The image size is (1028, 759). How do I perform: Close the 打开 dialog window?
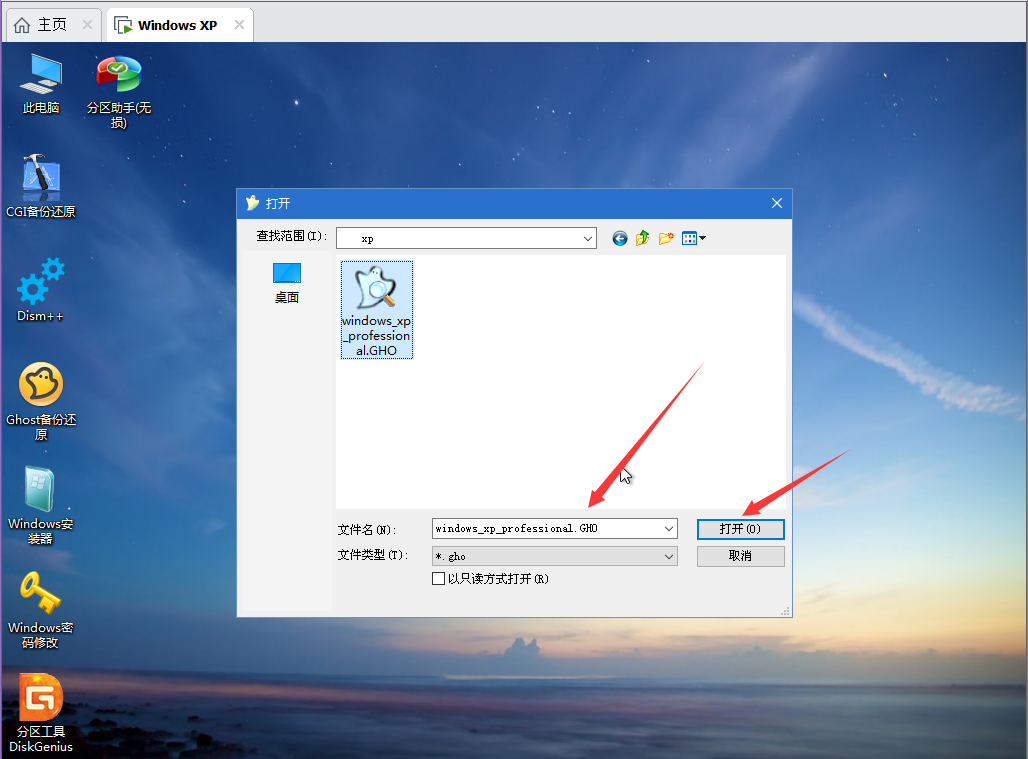pos(777,203)
